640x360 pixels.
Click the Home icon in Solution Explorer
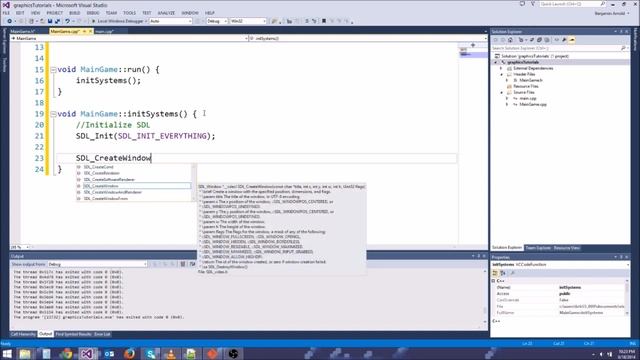[x=510, y=40]
